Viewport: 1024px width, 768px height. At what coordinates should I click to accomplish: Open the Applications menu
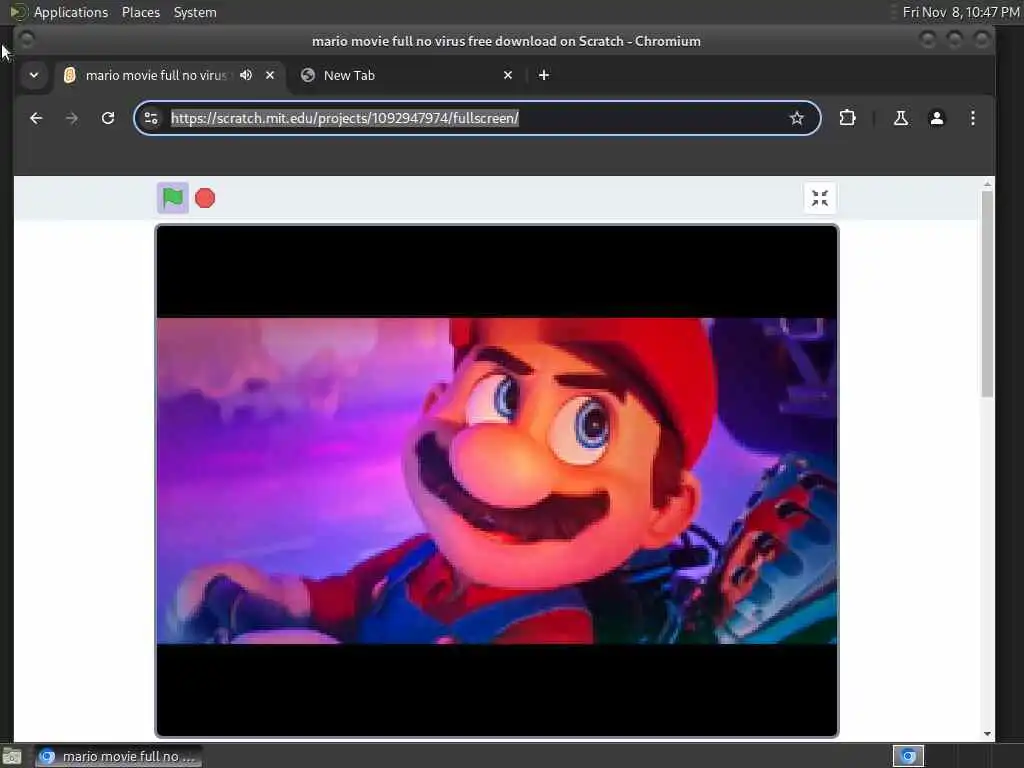[x=71, y=12]
